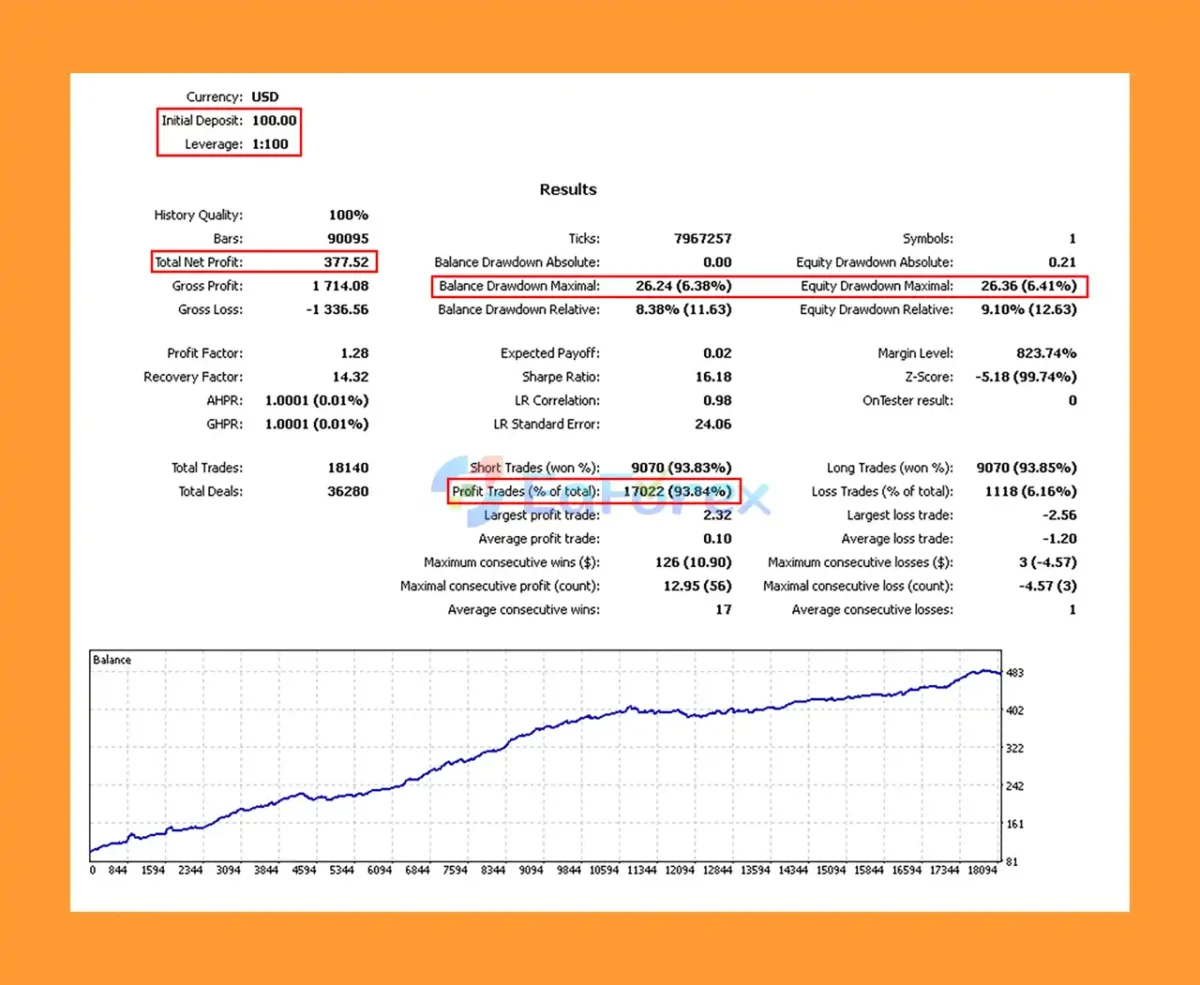
Task: Click Average profit trade value 0.10
Action: click(x=717, y=539)
